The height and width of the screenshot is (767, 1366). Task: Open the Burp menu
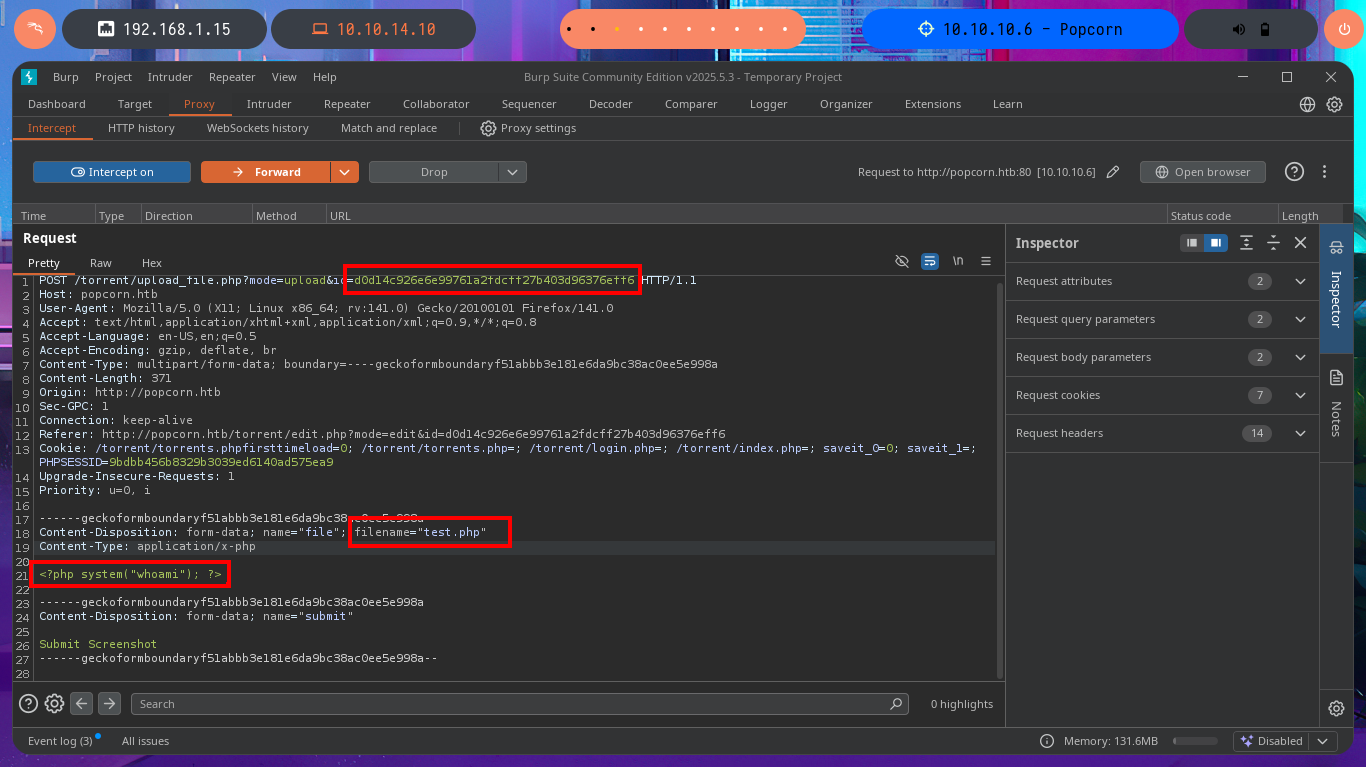point(66,77)
